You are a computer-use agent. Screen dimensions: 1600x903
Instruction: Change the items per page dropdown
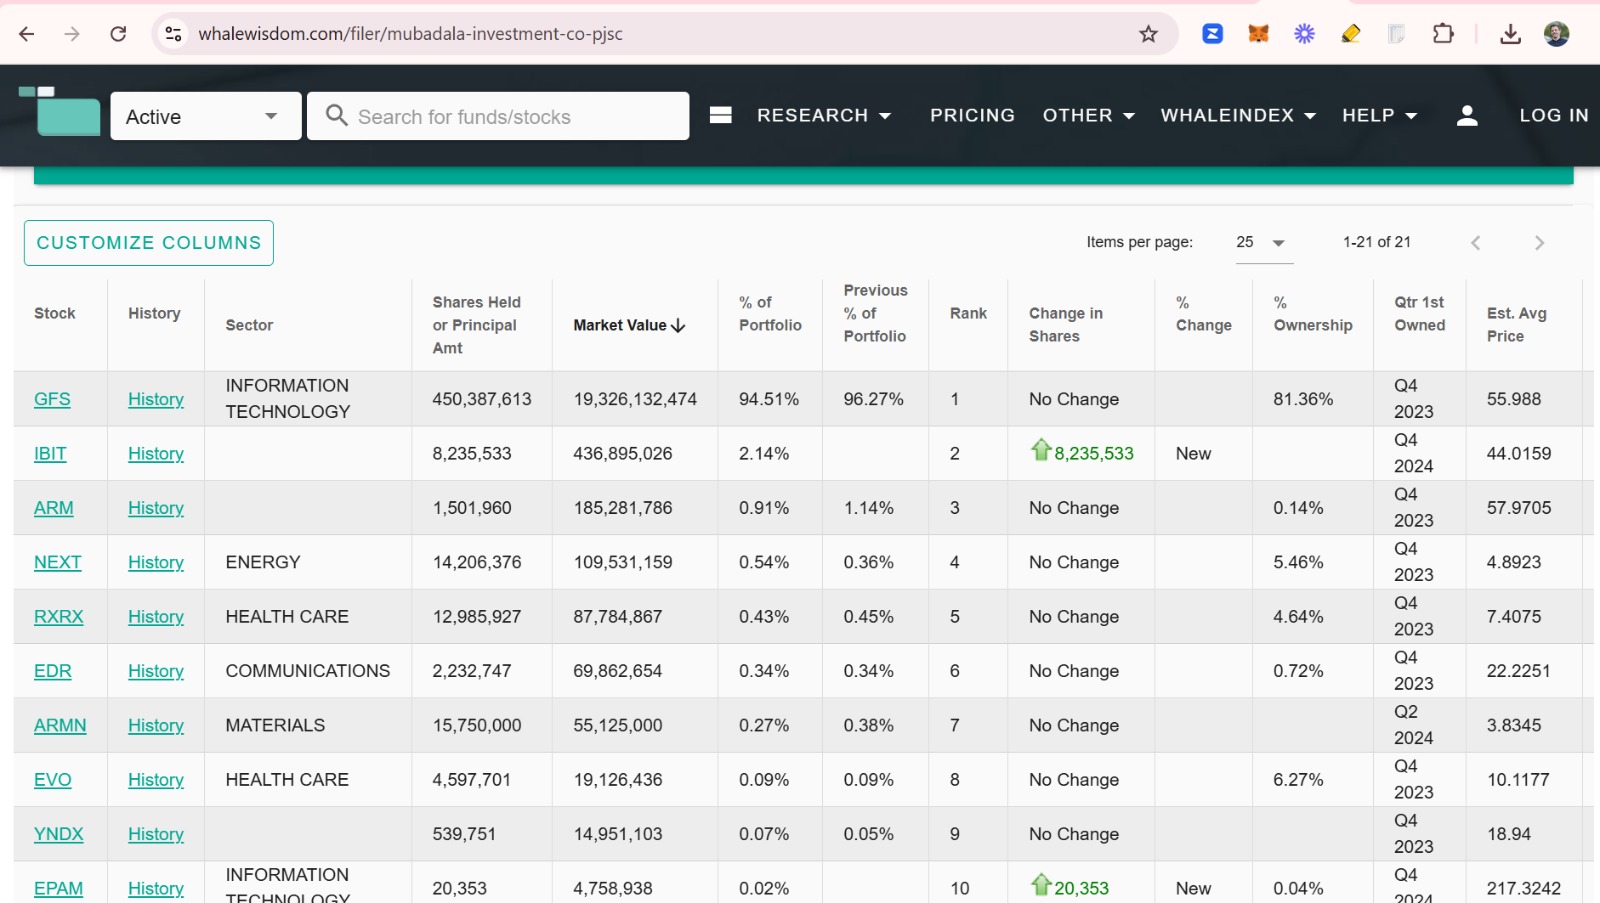(x=1263, y=243)
